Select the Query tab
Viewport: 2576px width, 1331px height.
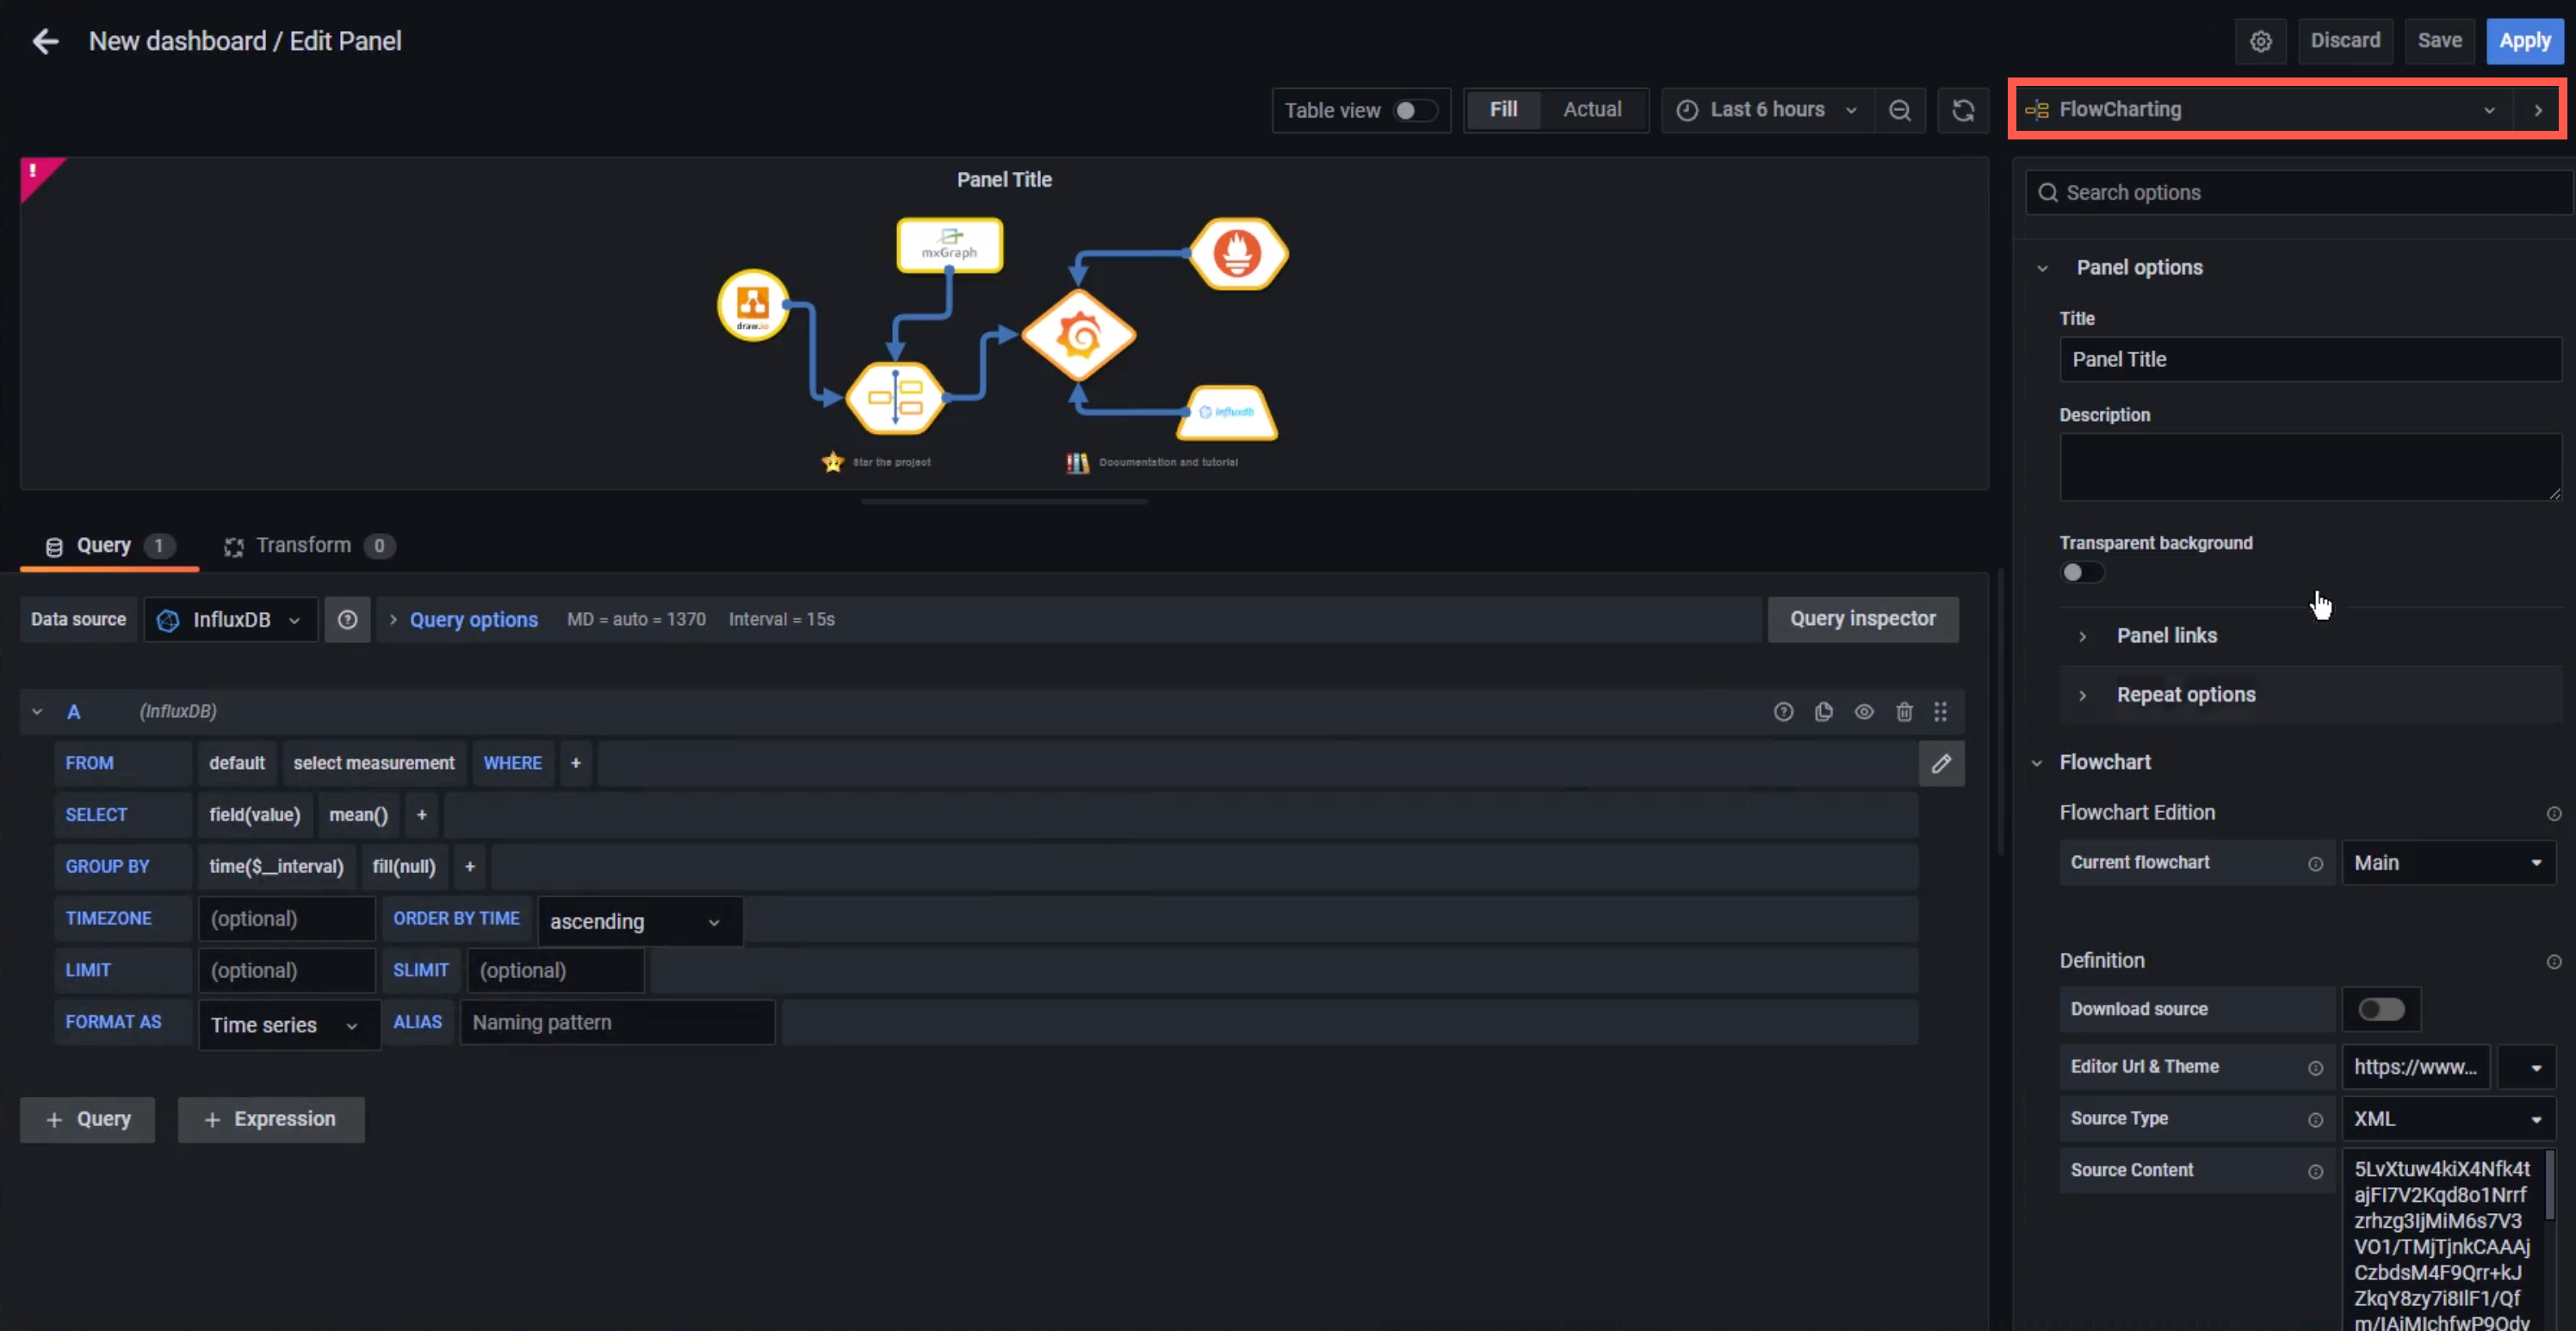click(x=105, y=543)
